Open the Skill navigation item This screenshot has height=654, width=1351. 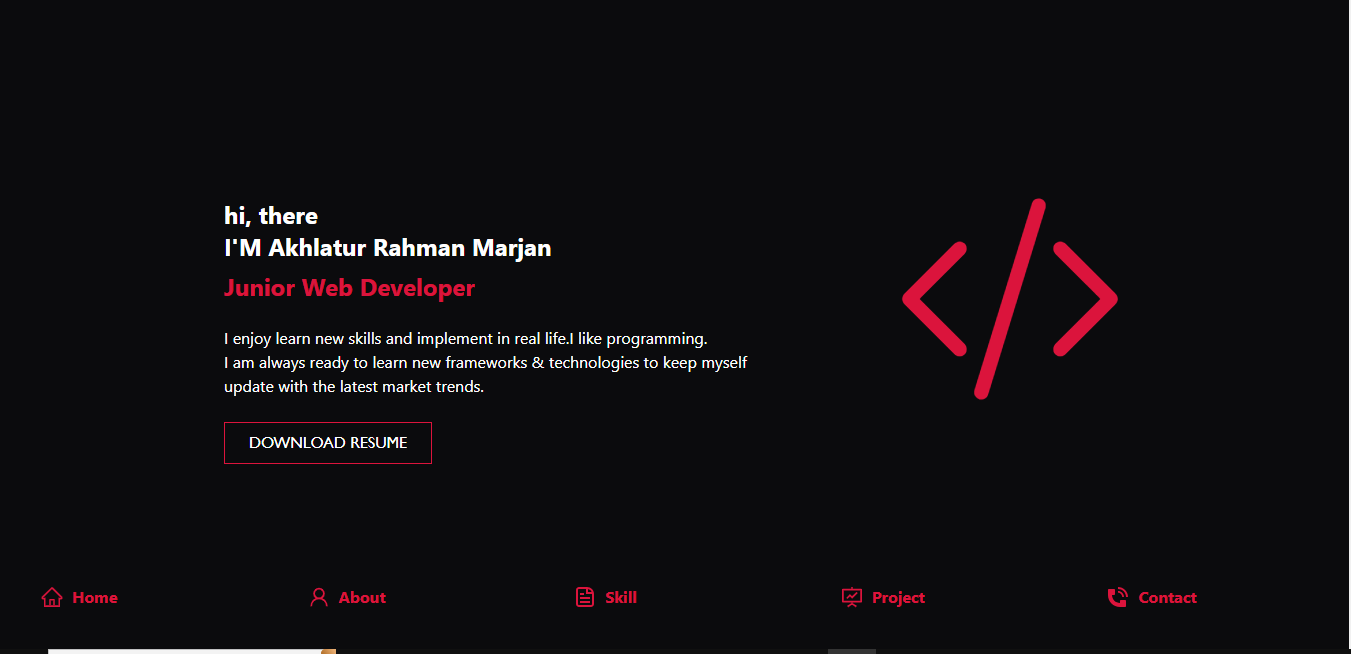[620, 597]
